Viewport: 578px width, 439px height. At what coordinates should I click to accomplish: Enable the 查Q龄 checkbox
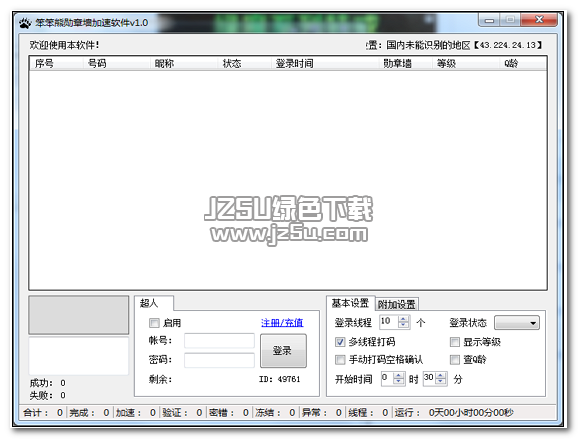455,359
